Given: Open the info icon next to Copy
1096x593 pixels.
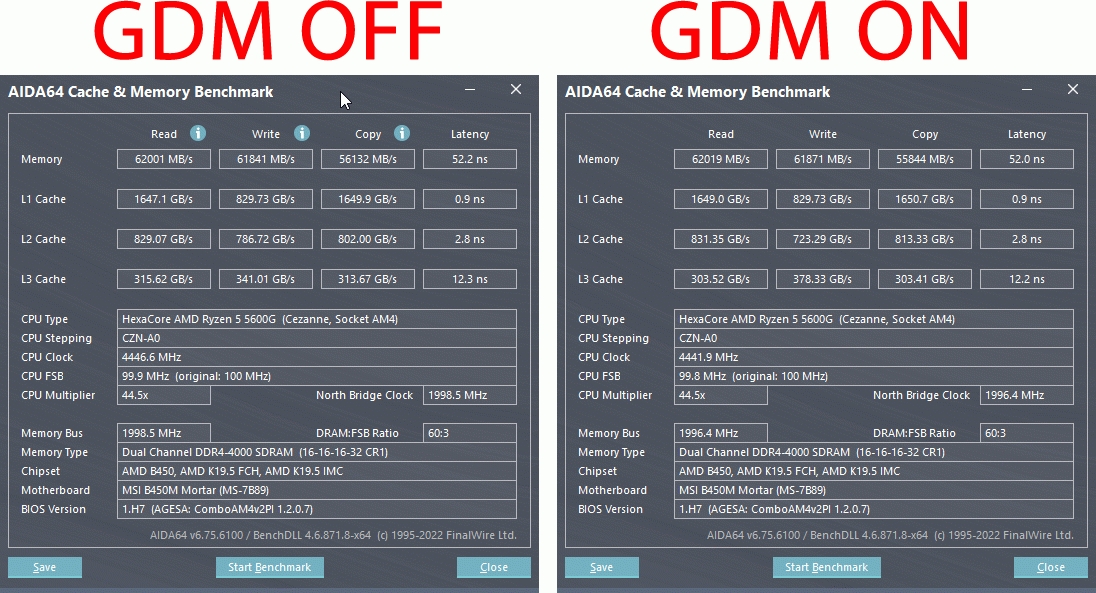Looking at the screenshot, I should coord(402,133).
